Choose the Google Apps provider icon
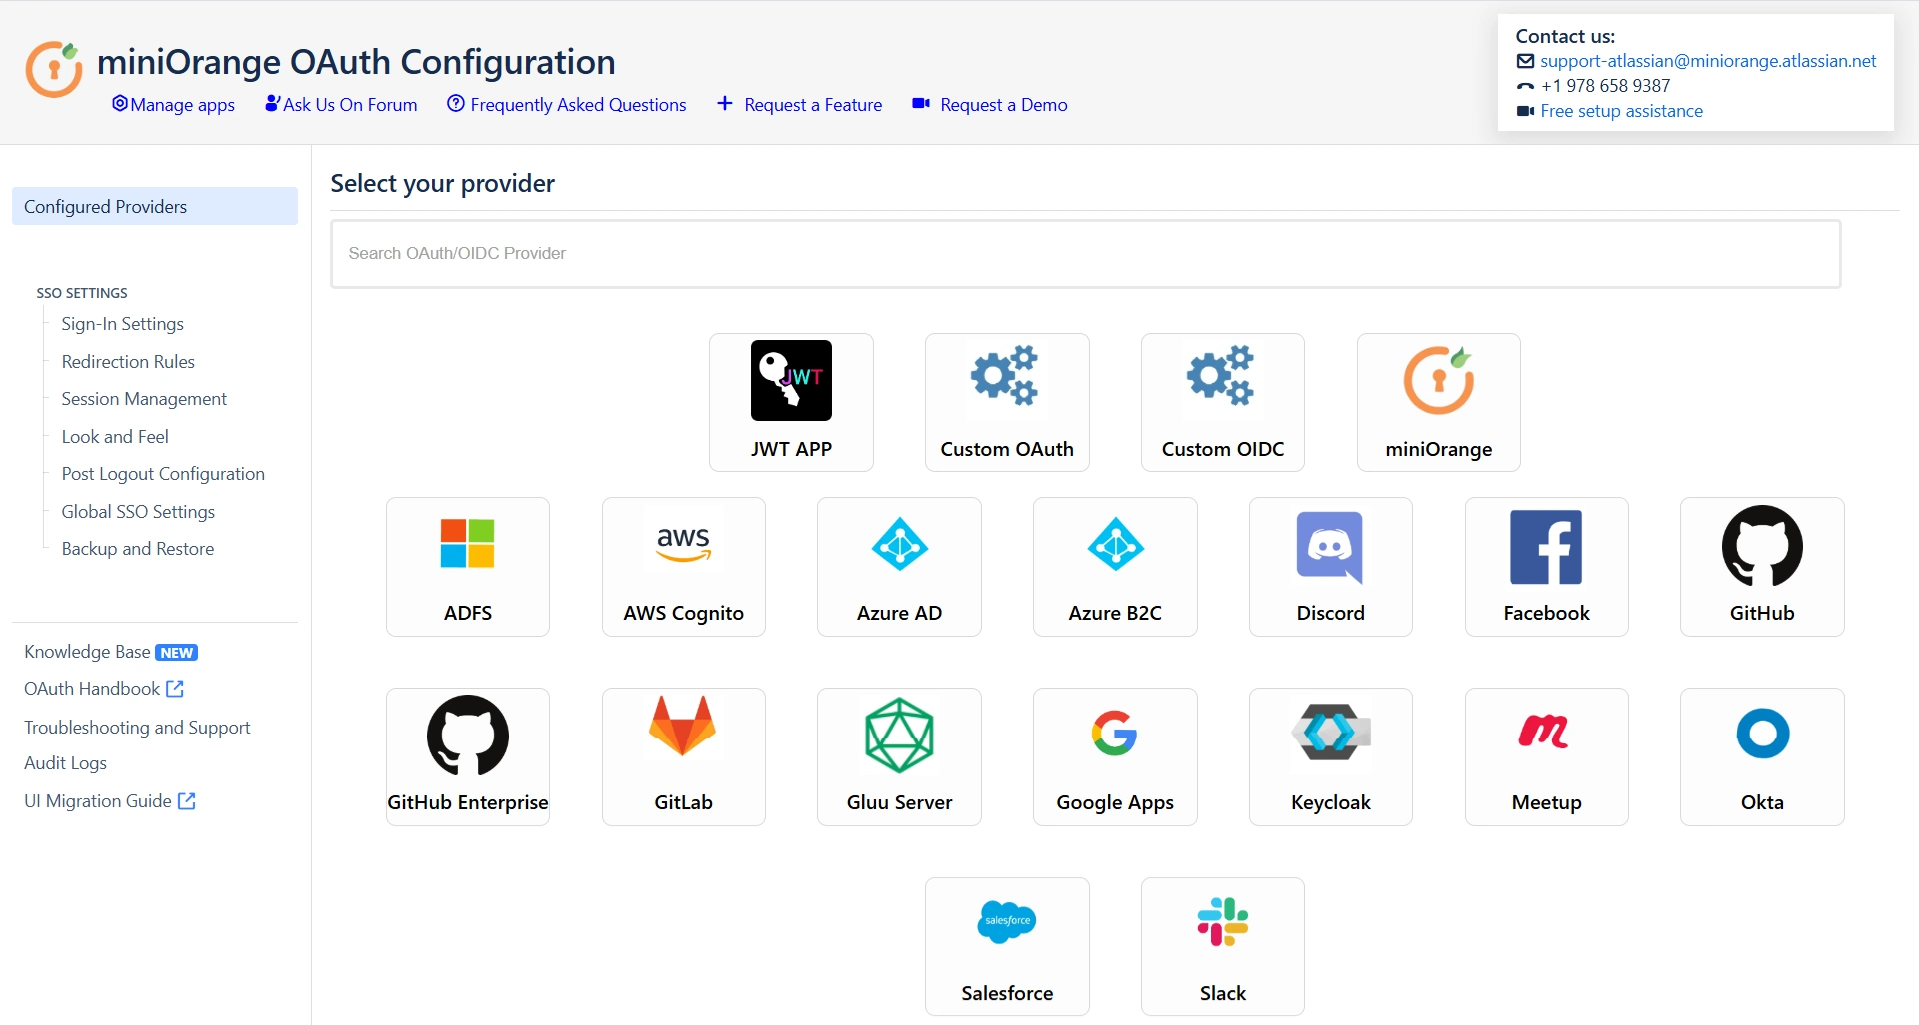 [x=1114, y=734]
